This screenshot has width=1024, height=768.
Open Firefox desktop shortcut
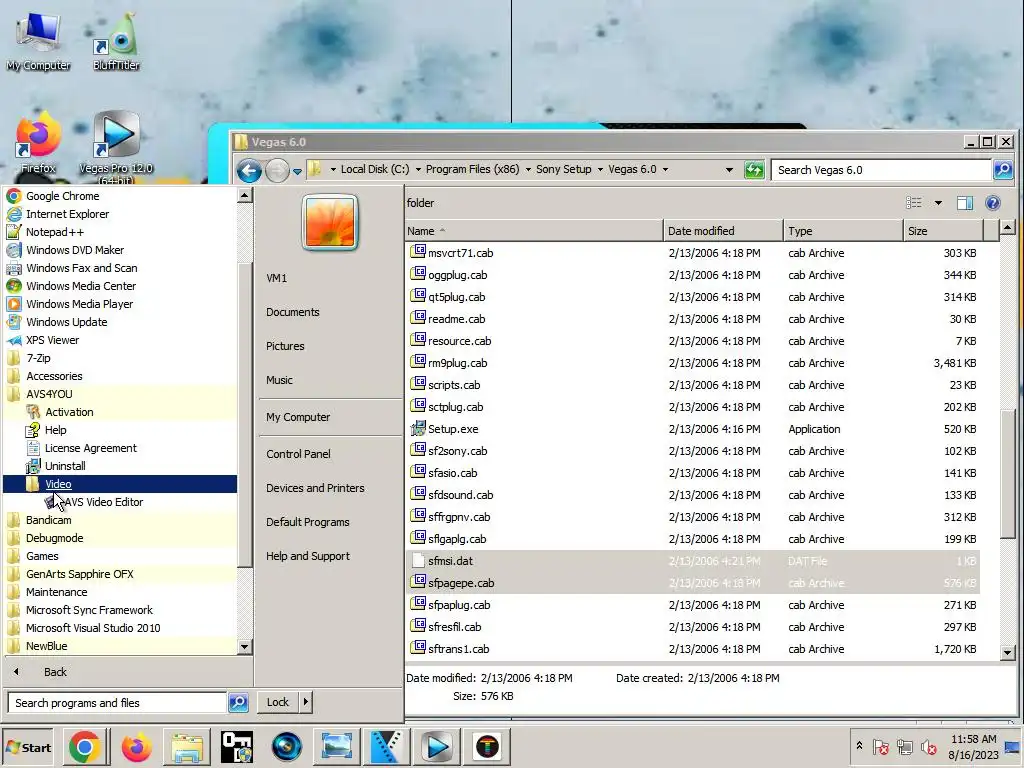pyautogui.click(x=38, y=143)
